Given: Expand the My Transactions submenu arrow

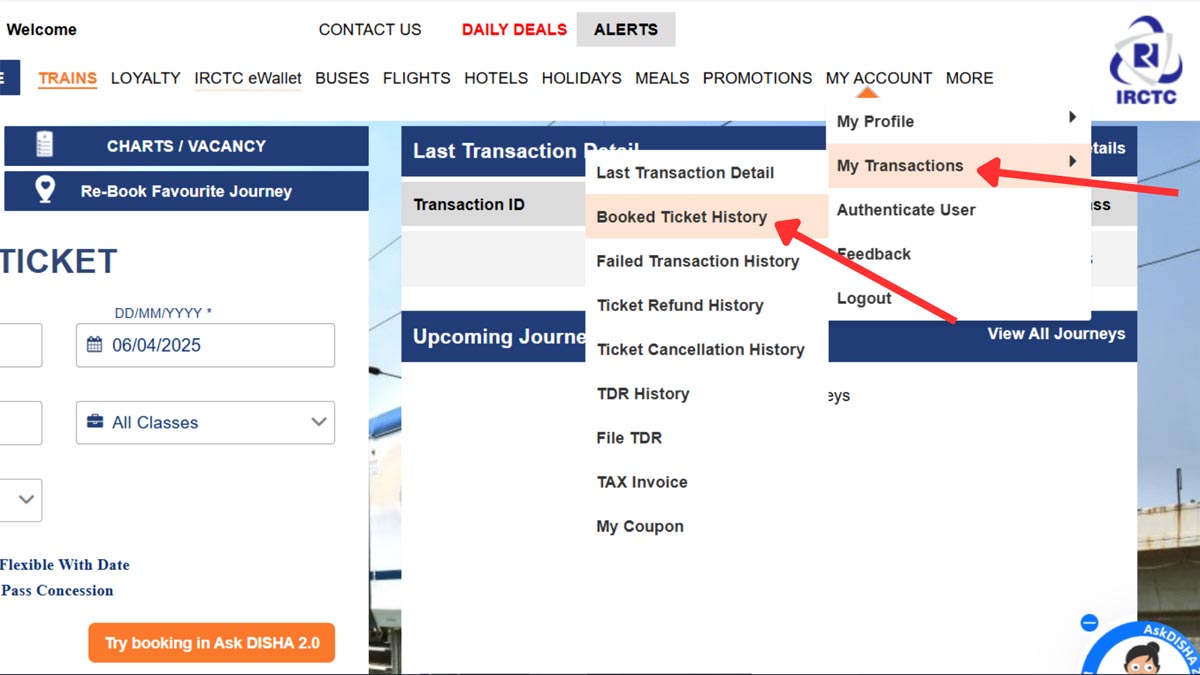Looking at the screenshot, I should coord(1073,160).
